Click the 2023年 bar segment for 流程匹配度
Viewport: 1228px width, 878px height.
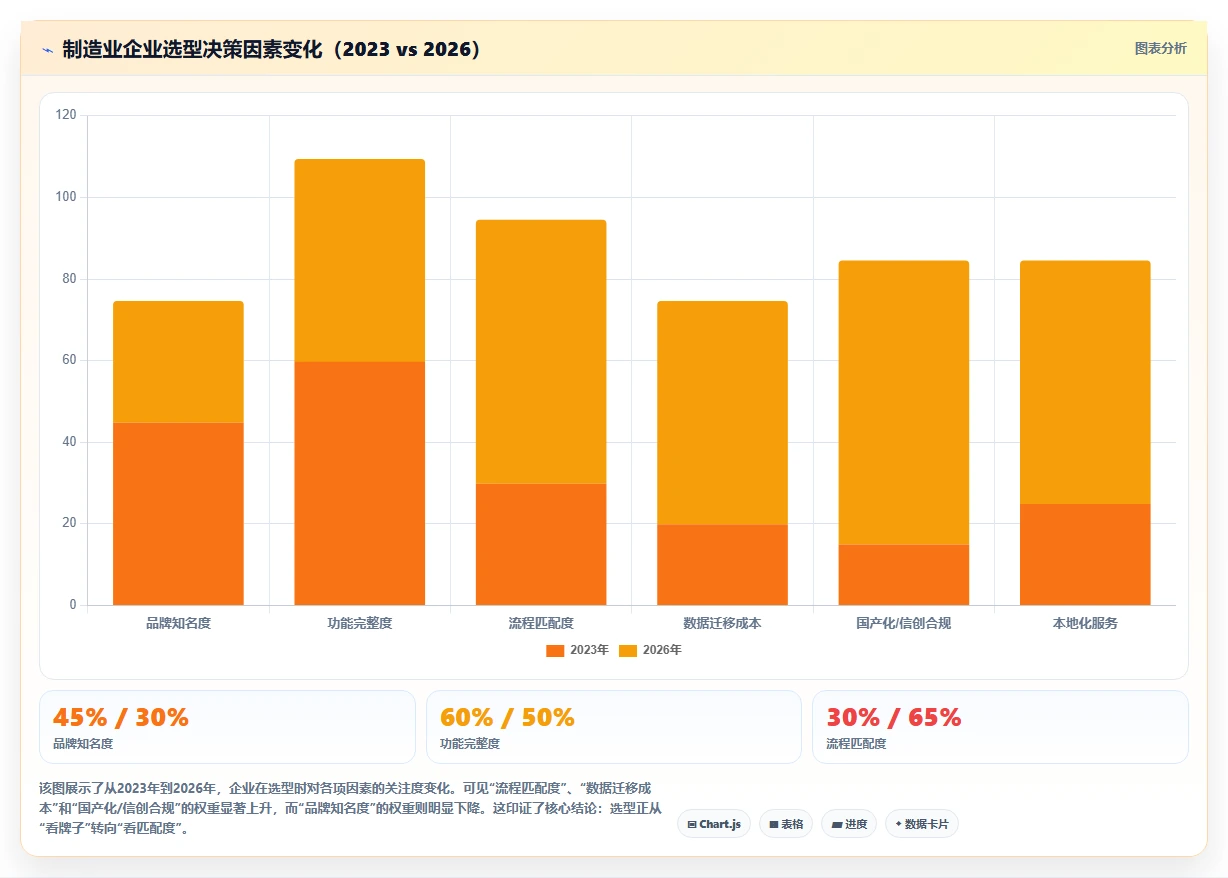click(541, 544)
